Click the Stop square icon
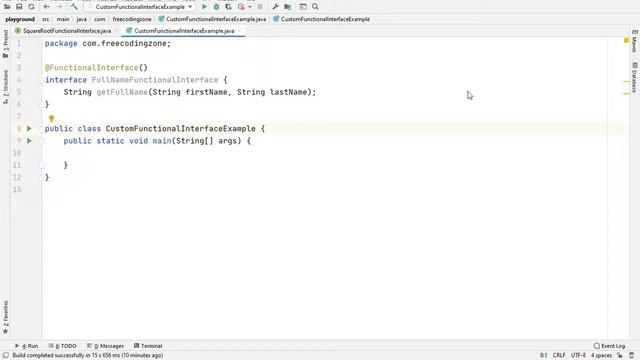640x360 pixels. pos(260,7)
